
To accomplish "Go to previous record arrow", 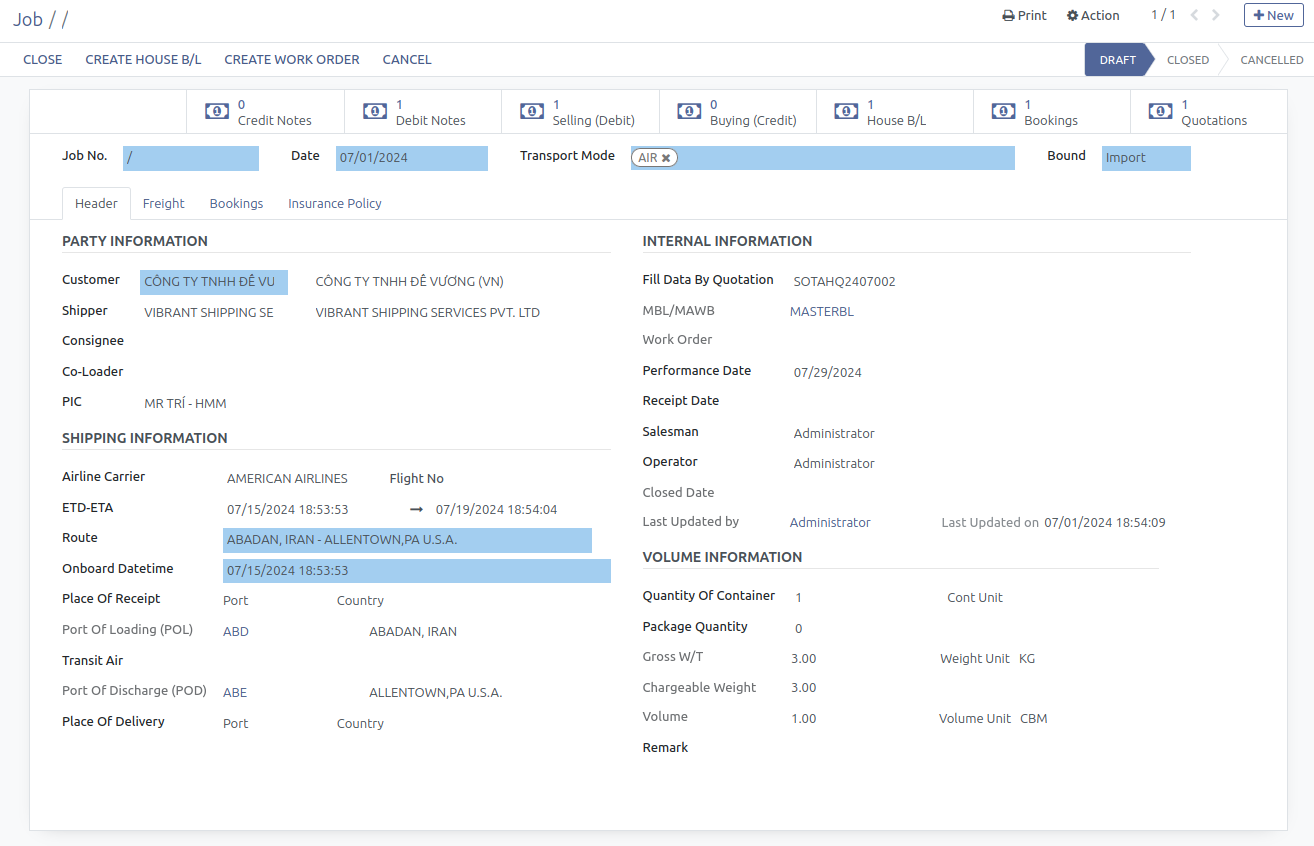I will 1194,15.
